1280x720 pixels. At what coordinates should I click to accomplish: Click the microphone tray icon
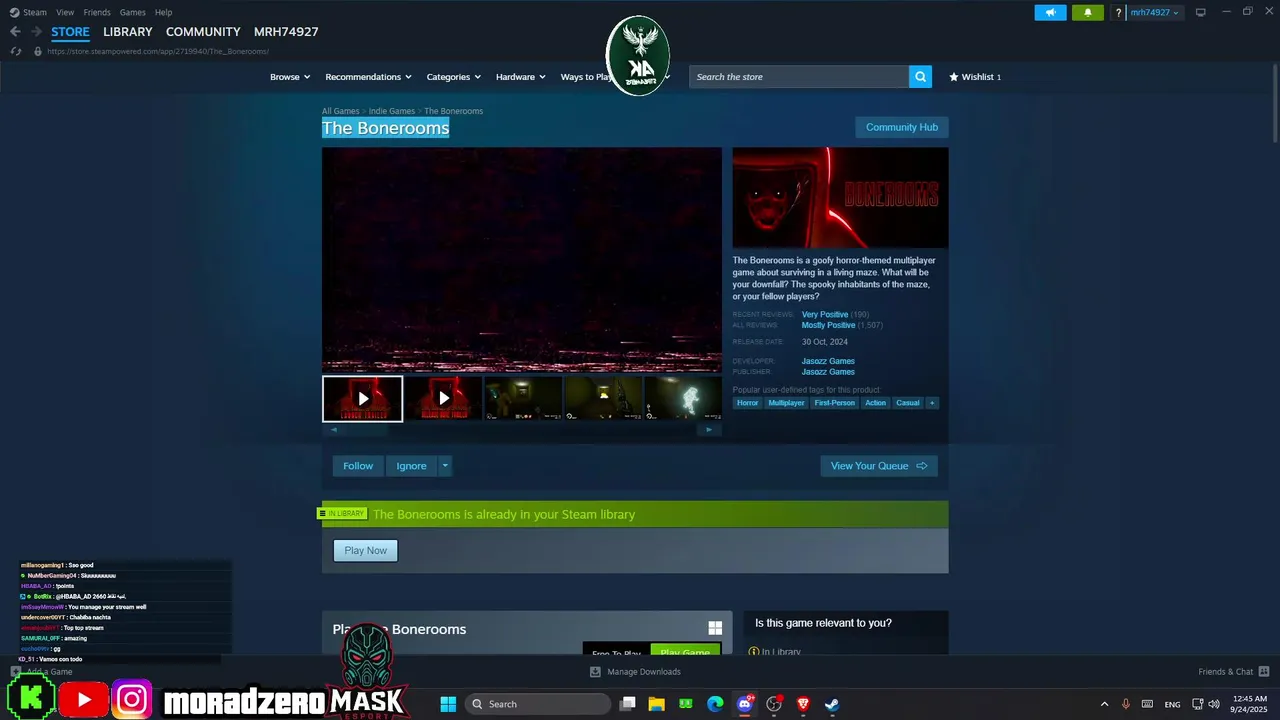click(1126, 704)
